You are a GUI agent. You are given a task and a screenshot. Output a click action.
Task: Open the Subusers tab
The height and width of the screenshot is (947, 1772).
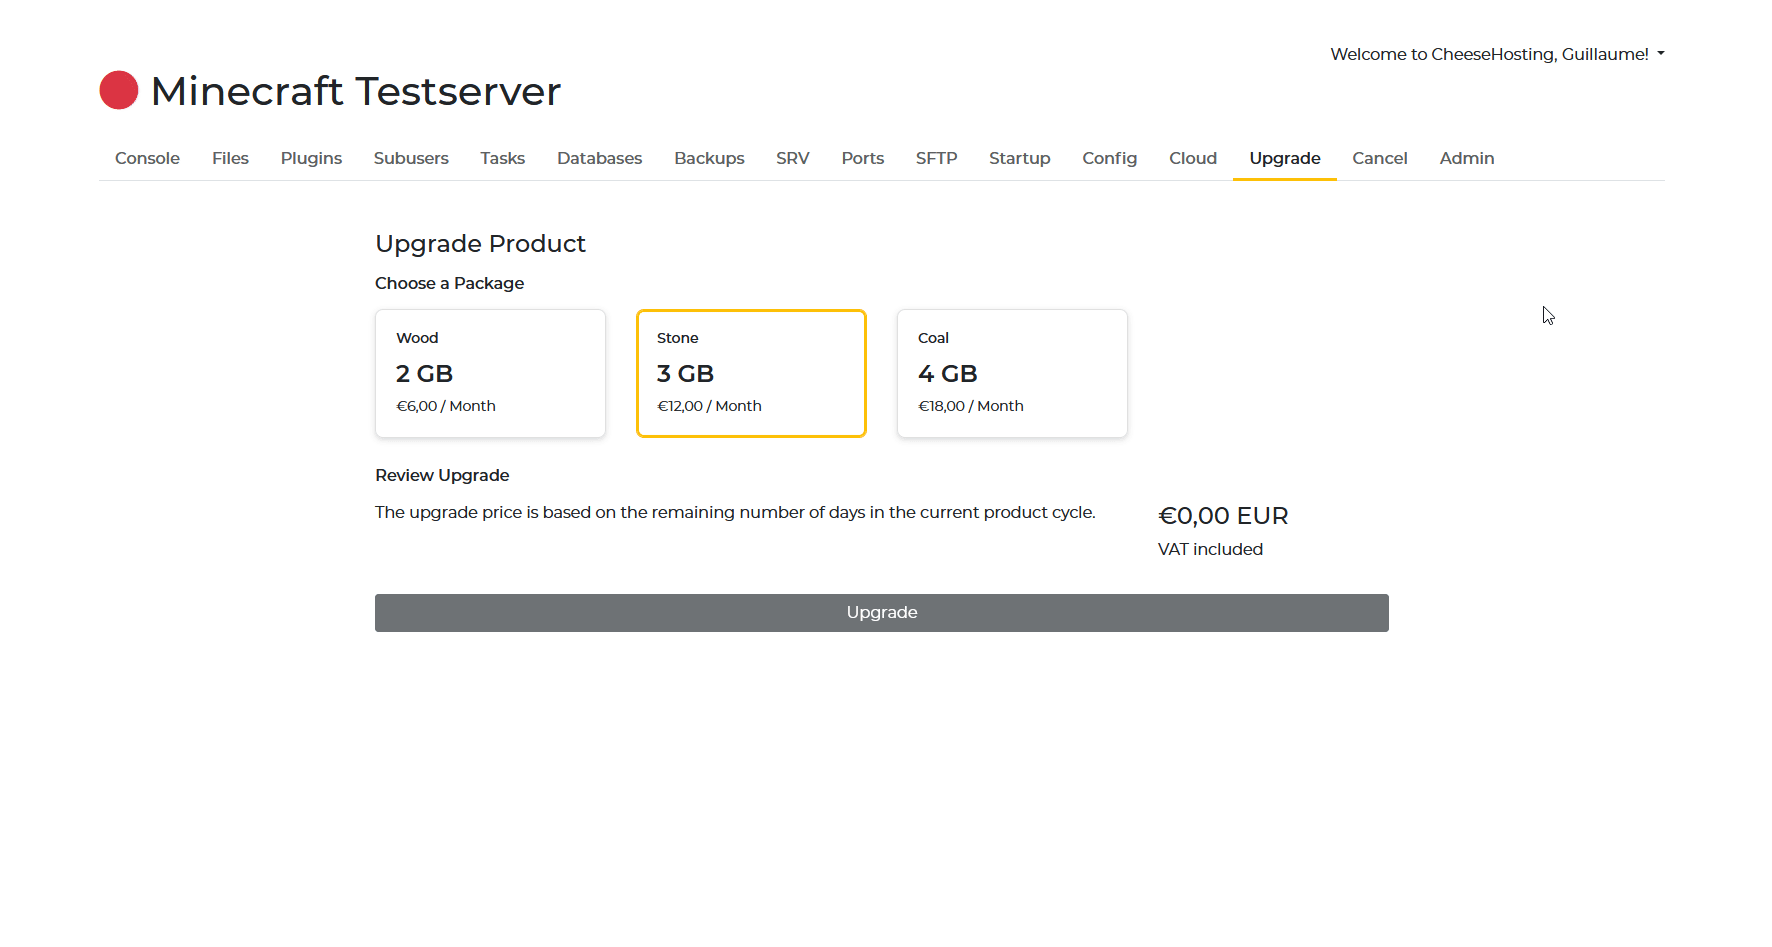tap(411, 158)
